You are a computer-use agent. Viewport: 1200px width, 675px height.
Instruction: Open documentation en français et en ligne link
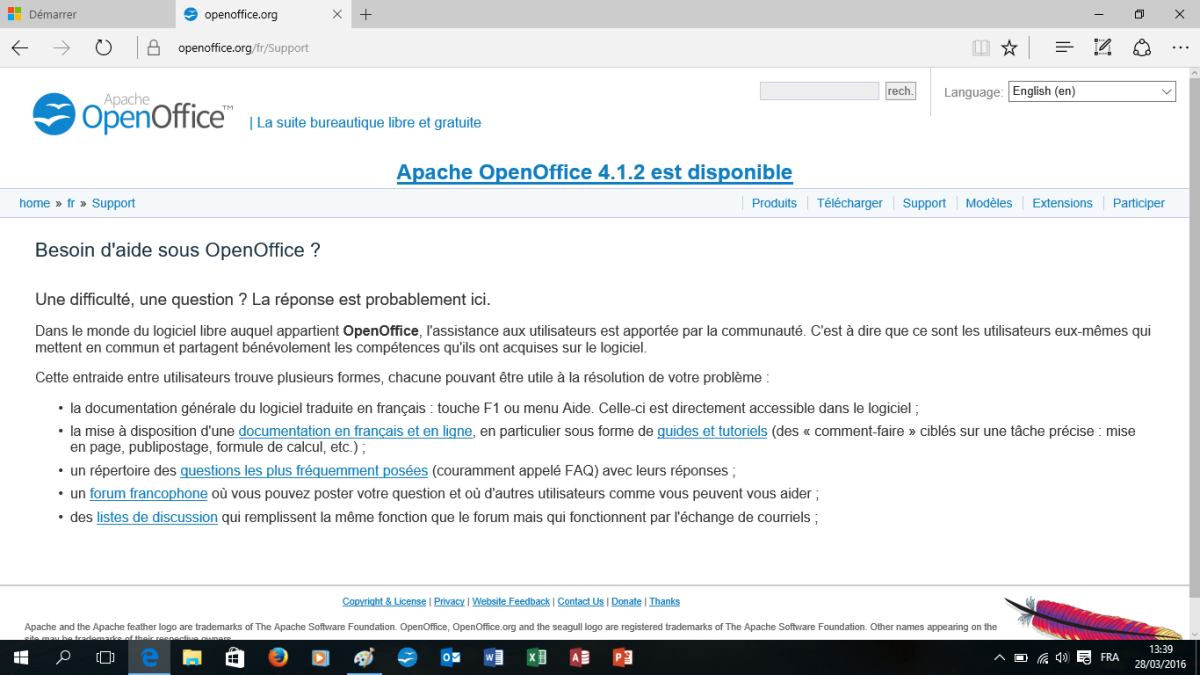point(355,431)
